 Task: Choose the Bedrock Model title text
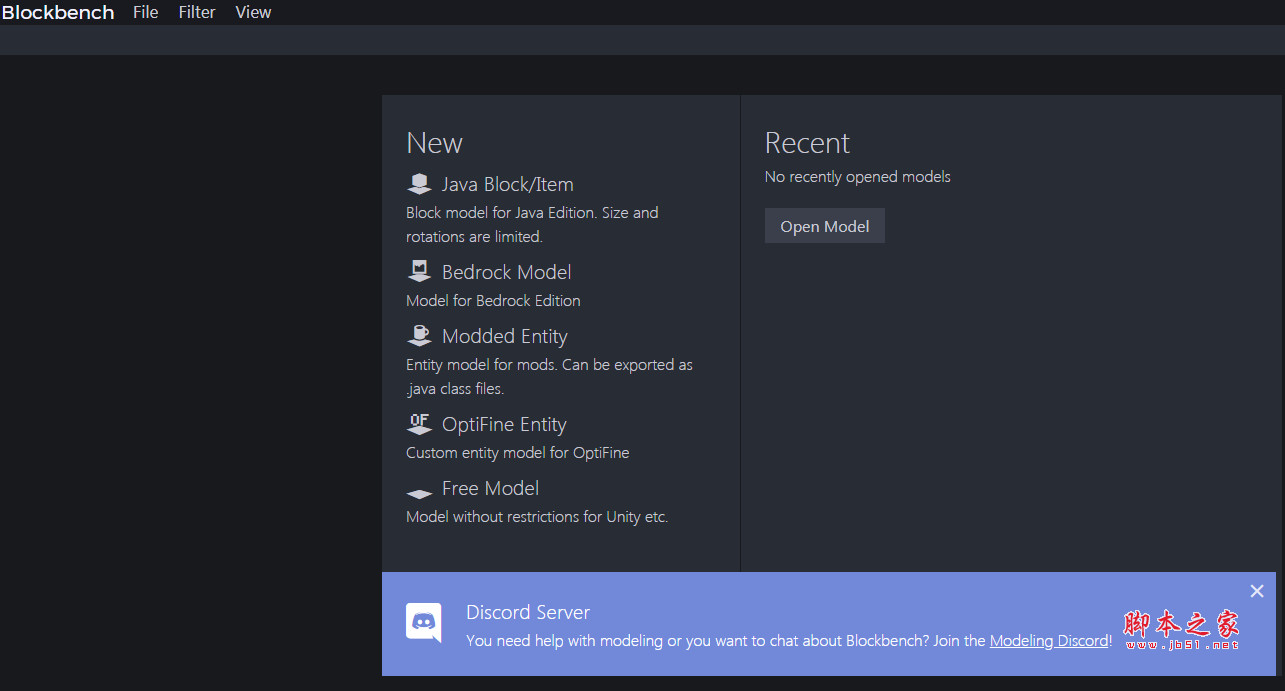pos(506,272)
